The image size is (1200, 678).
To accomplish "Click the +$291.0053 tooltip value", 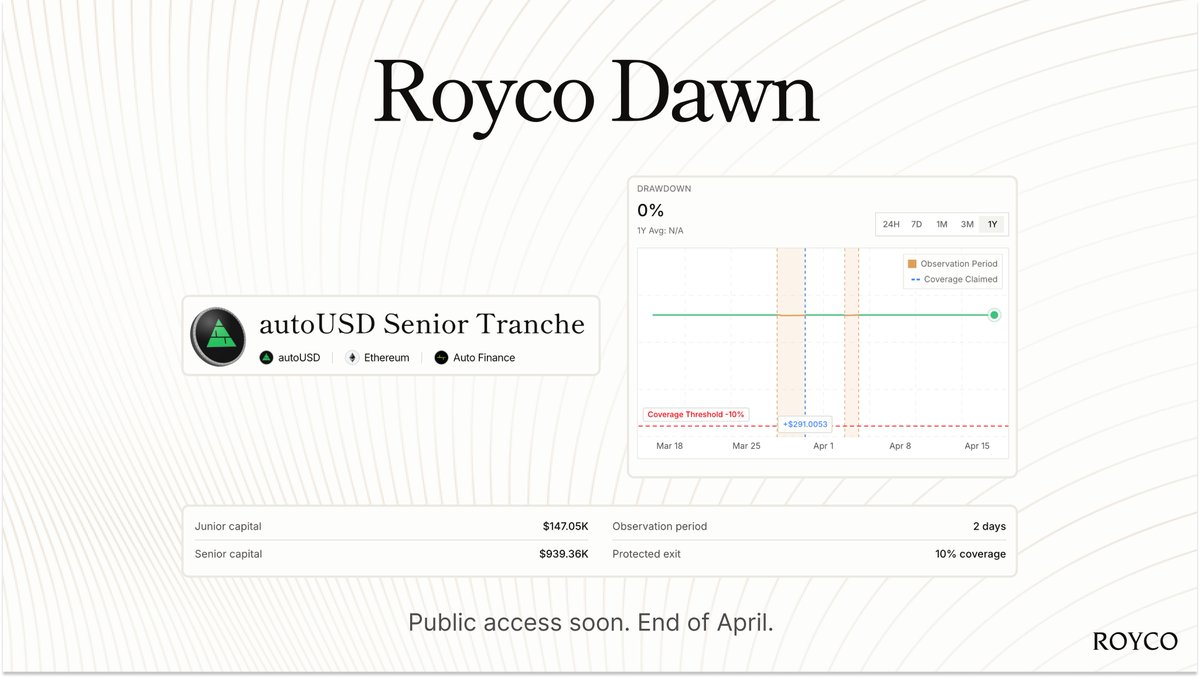I will (x=805, y=424).
